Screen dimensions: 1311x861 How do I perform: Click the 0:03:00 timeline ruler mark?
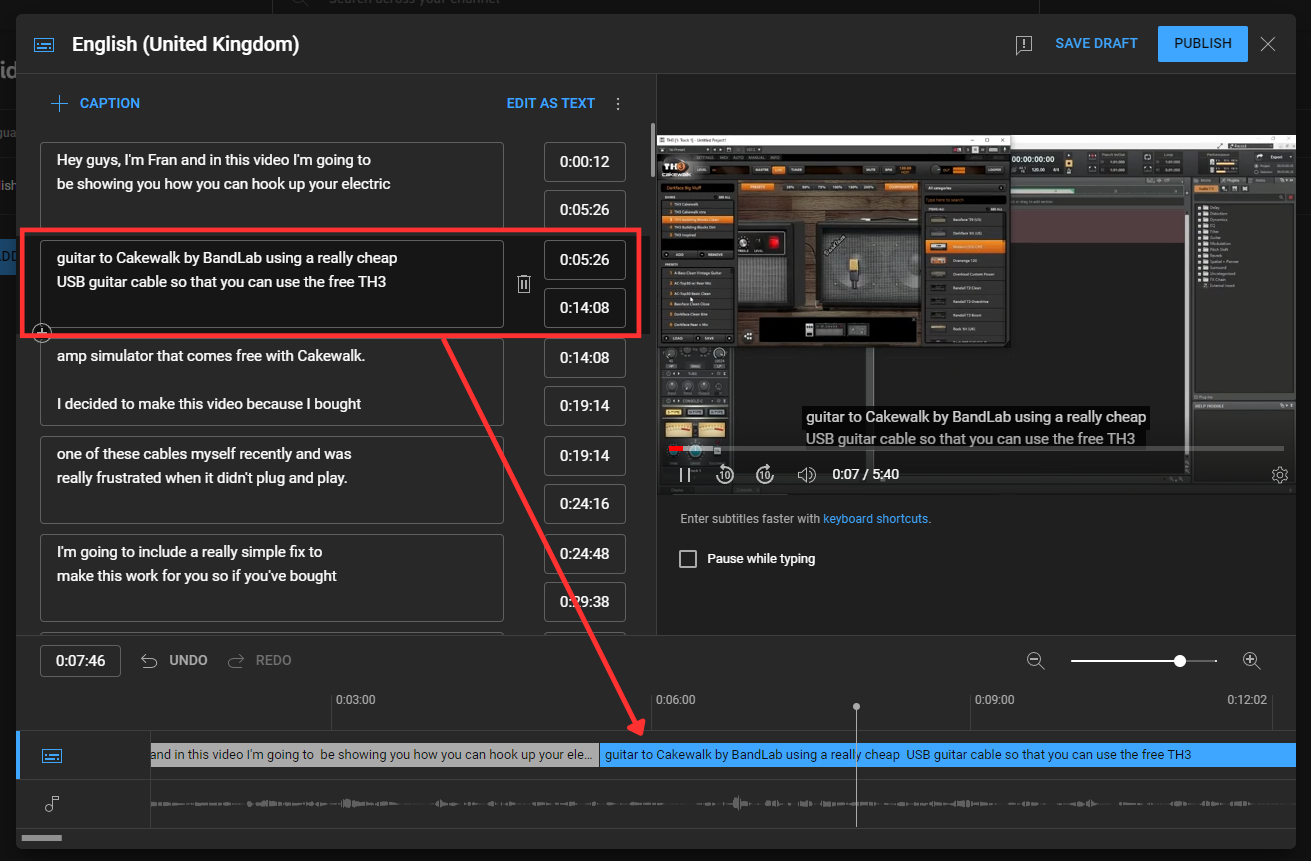[355, 700]
